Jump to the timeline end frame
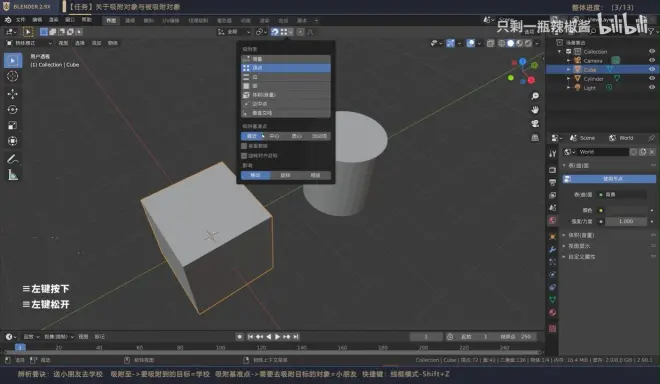This screenshot has height=384, width=660. coord(296,336)
